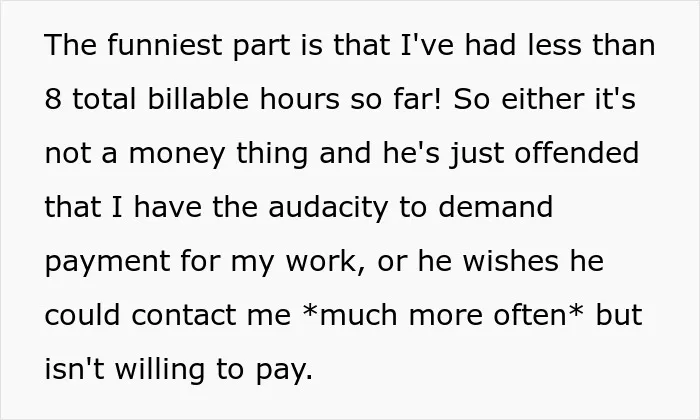Click the word "demand"
The image size is (700, 420).
tap(496, 207)
